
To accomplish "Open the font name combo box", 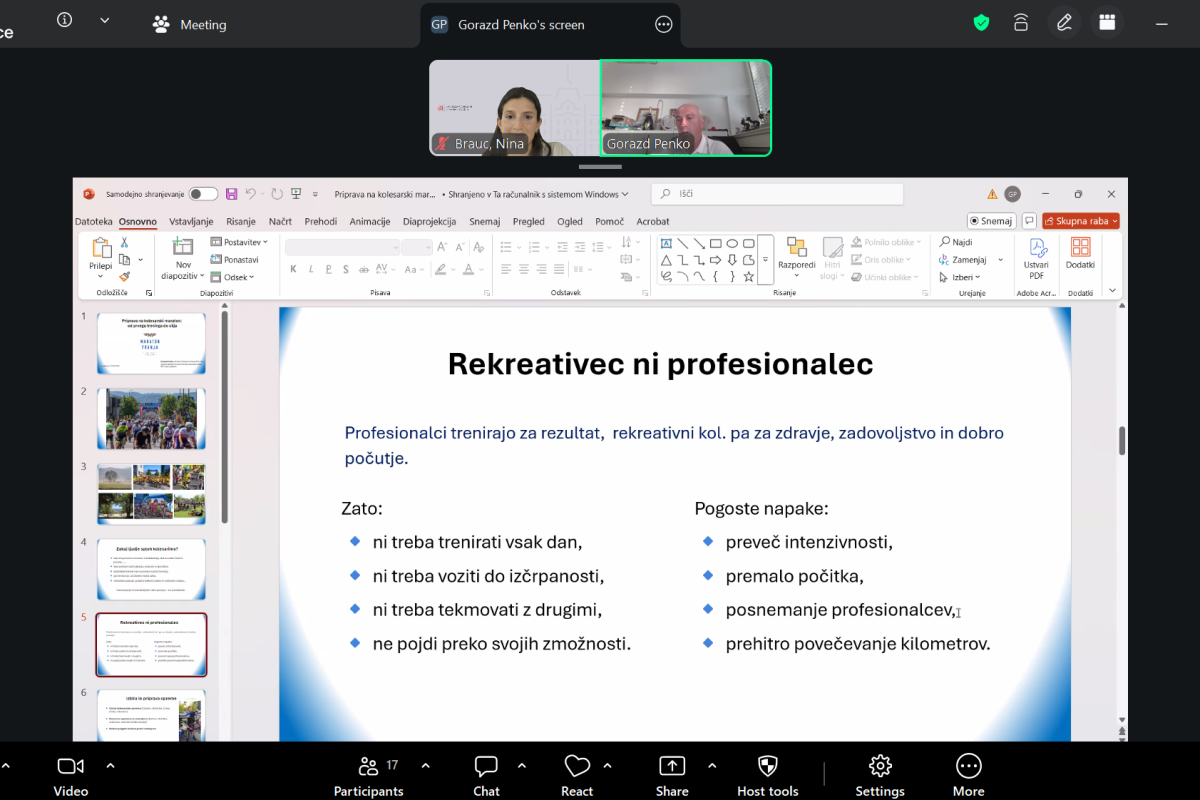I will 342,247.
